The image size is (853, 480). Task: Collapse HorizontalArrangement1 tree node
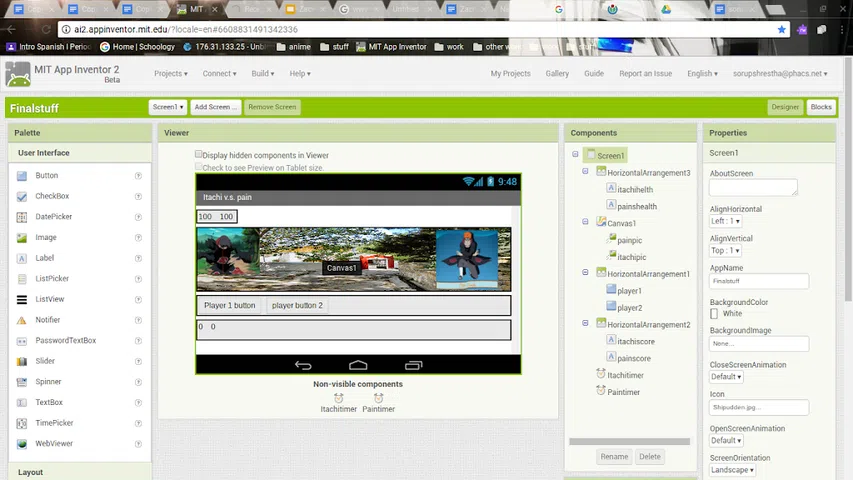pos(585,273)
